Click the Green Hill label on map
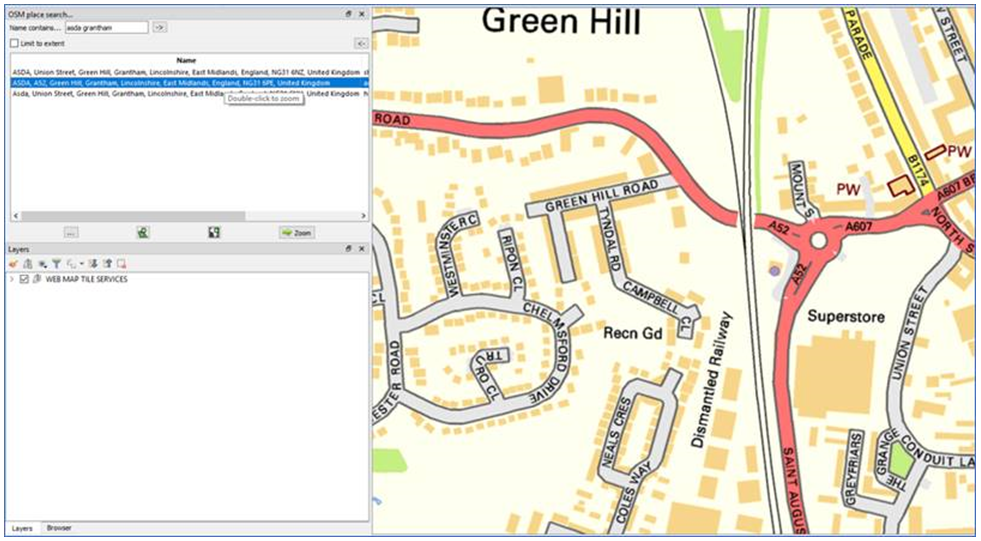Screen dimensions: 981x541 [561, 22]
